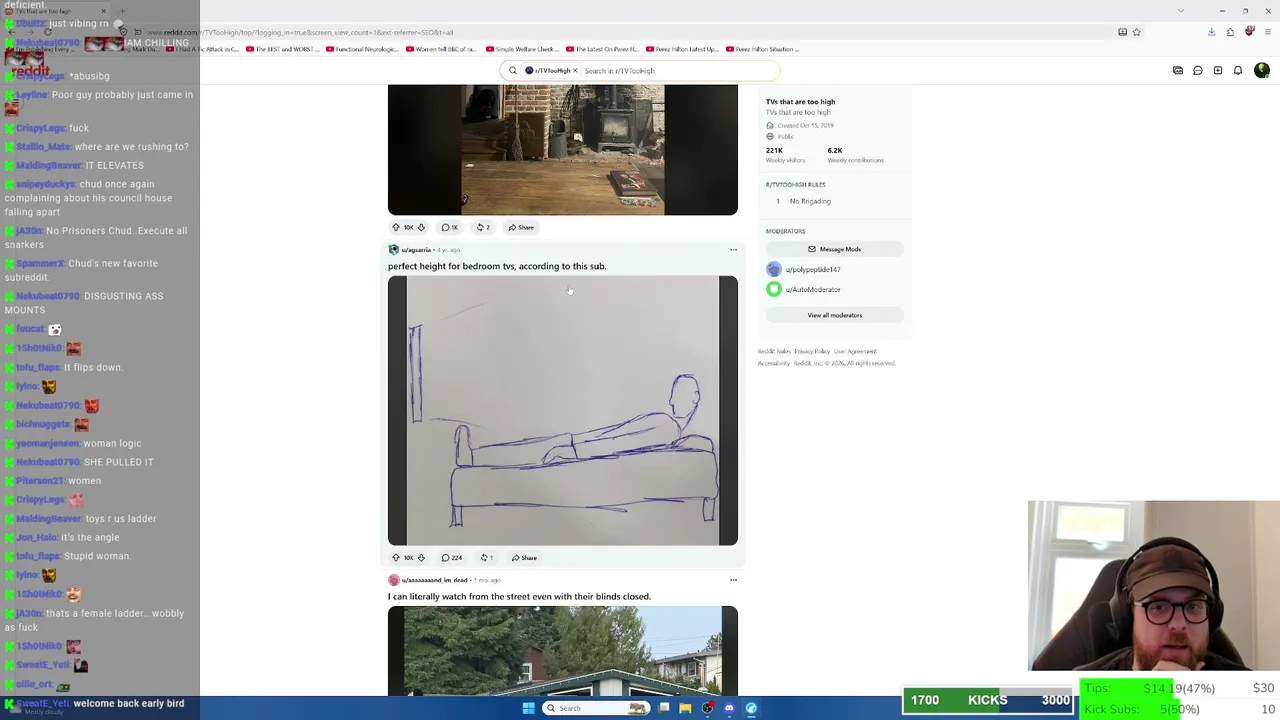Screen dimensions: 1280x720
Task: Click the Windows taskbar Search box
Action: point(596,708)
